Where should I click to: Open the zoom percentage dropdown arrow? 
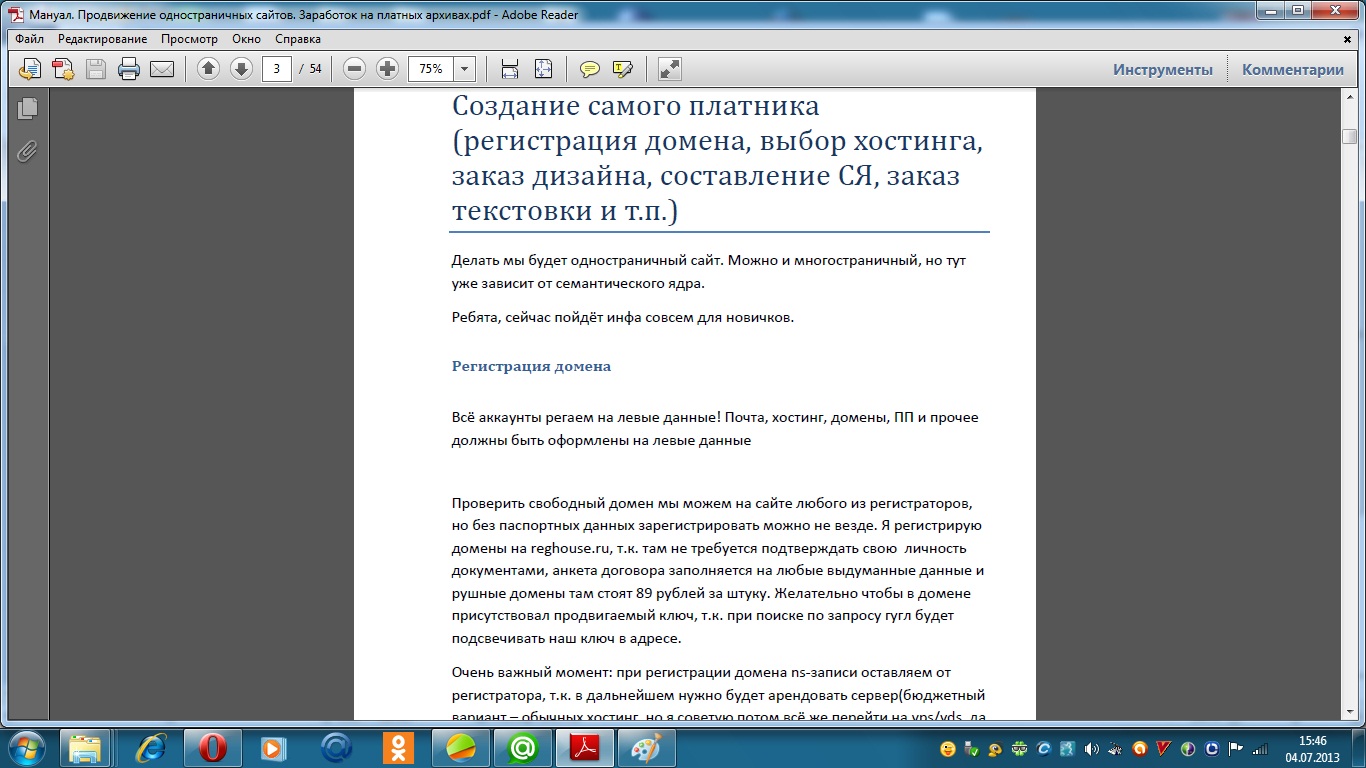point(465,69)
